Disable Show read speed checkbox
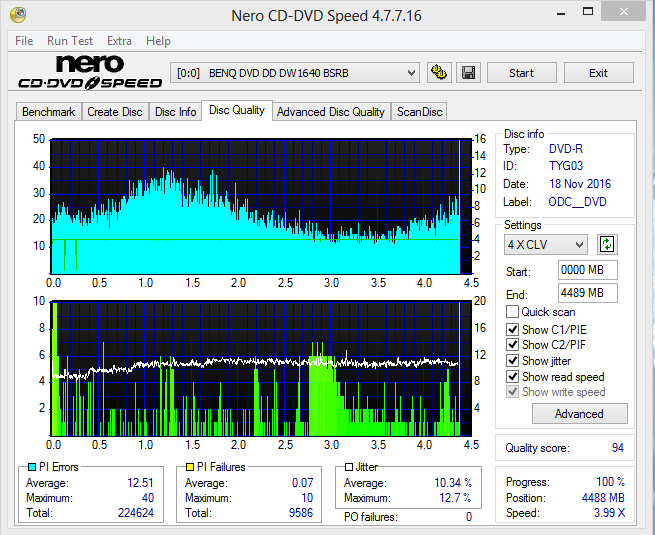This screenshot has width=655, height=535. click(512, 376)
